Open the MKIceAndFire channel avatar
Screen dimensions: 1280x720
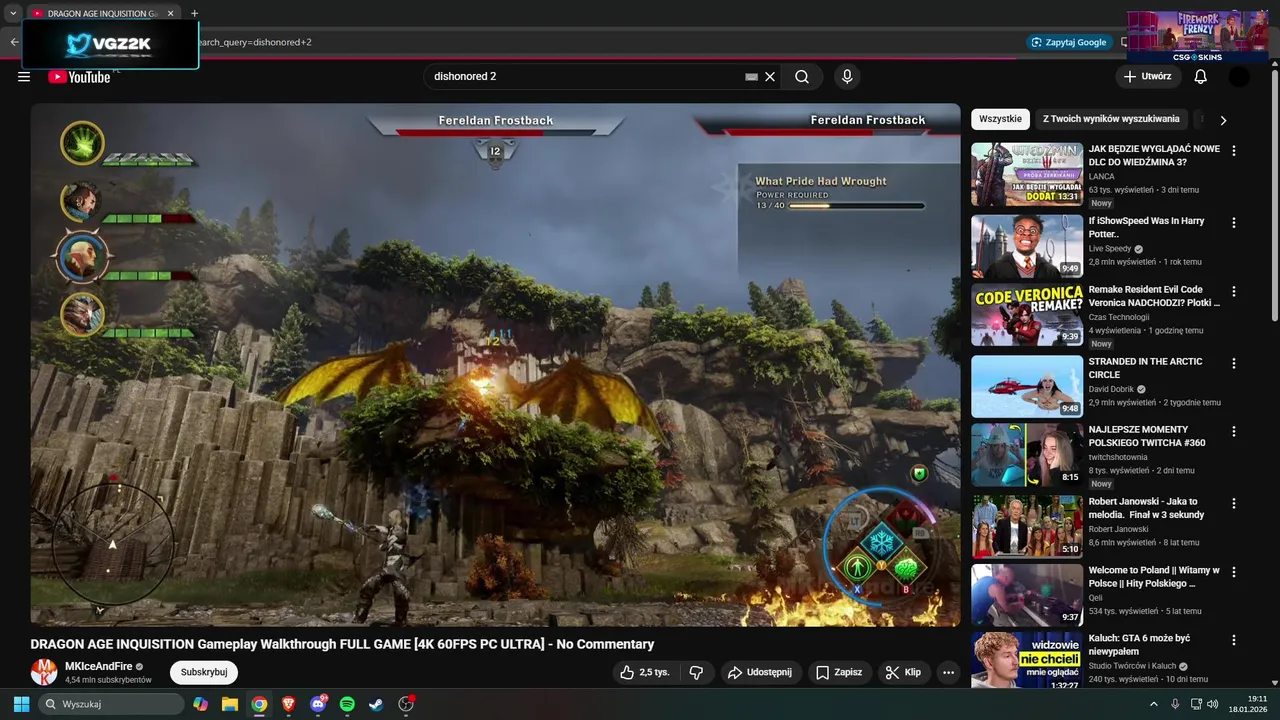[44, 672]
